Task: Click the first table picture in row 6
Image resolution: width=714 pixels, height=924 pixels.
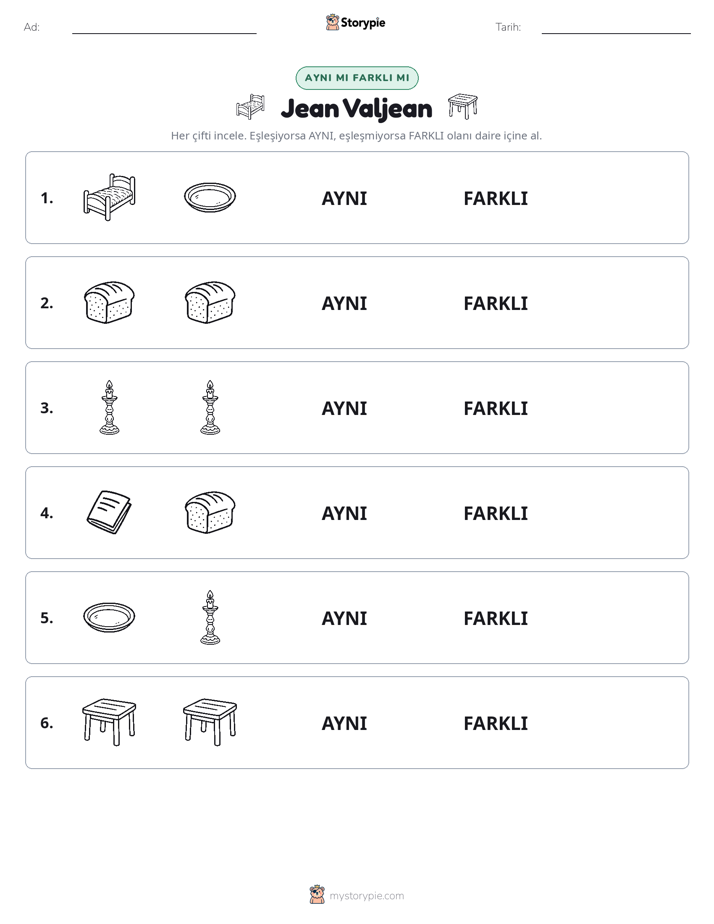Action: tap(110, 722)
